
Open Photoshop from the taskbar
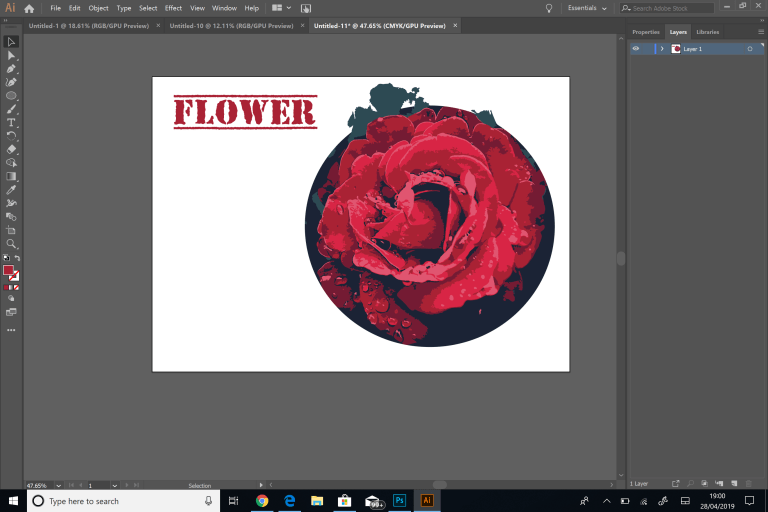[x=399, y=501]
